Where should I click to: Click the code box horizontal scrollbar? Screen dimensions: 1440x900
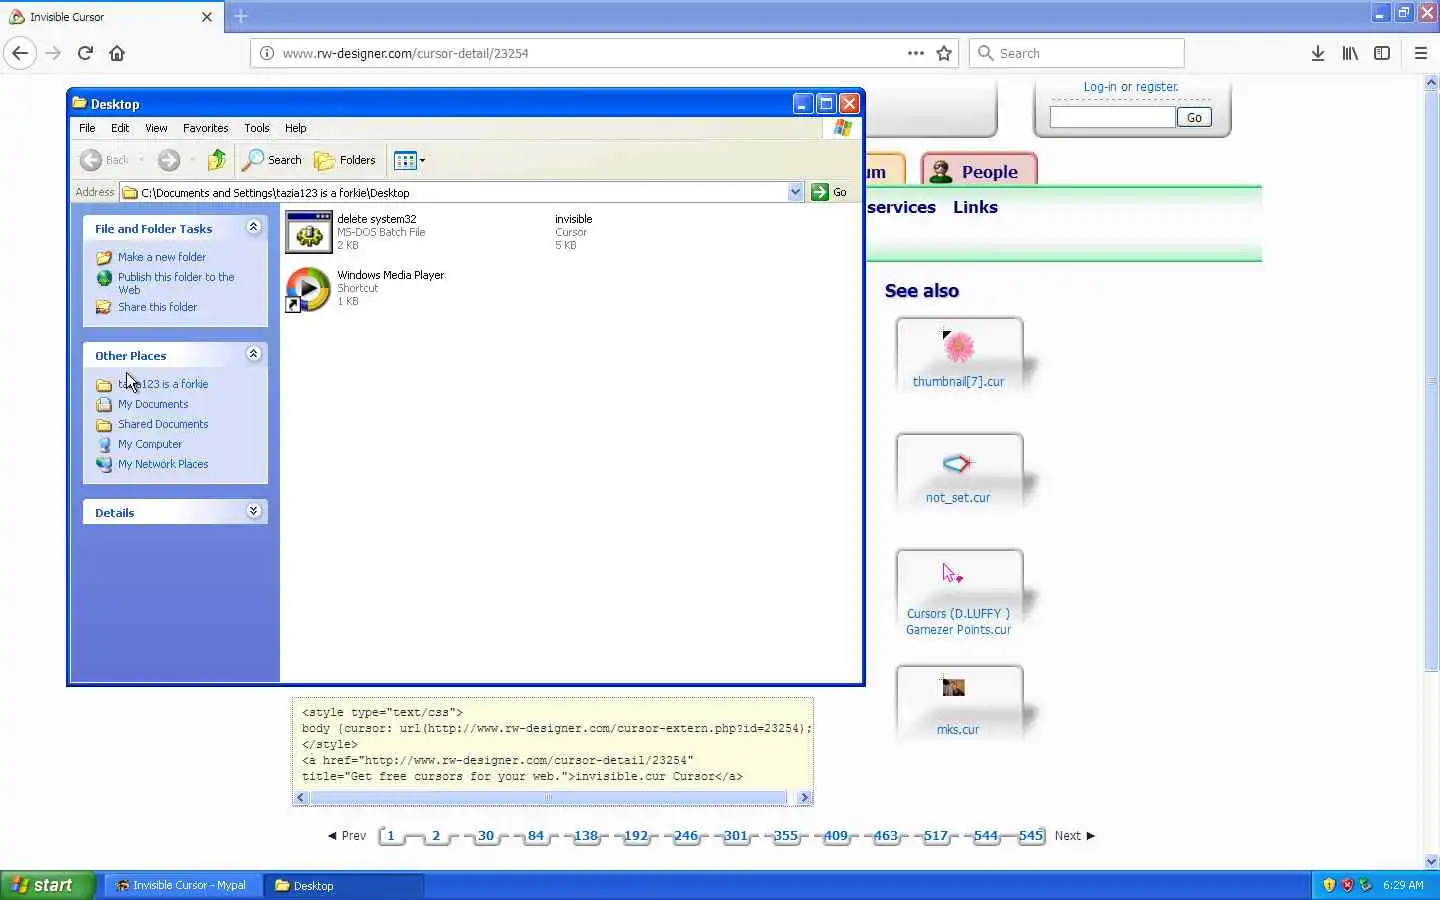[x=549, y=798]
